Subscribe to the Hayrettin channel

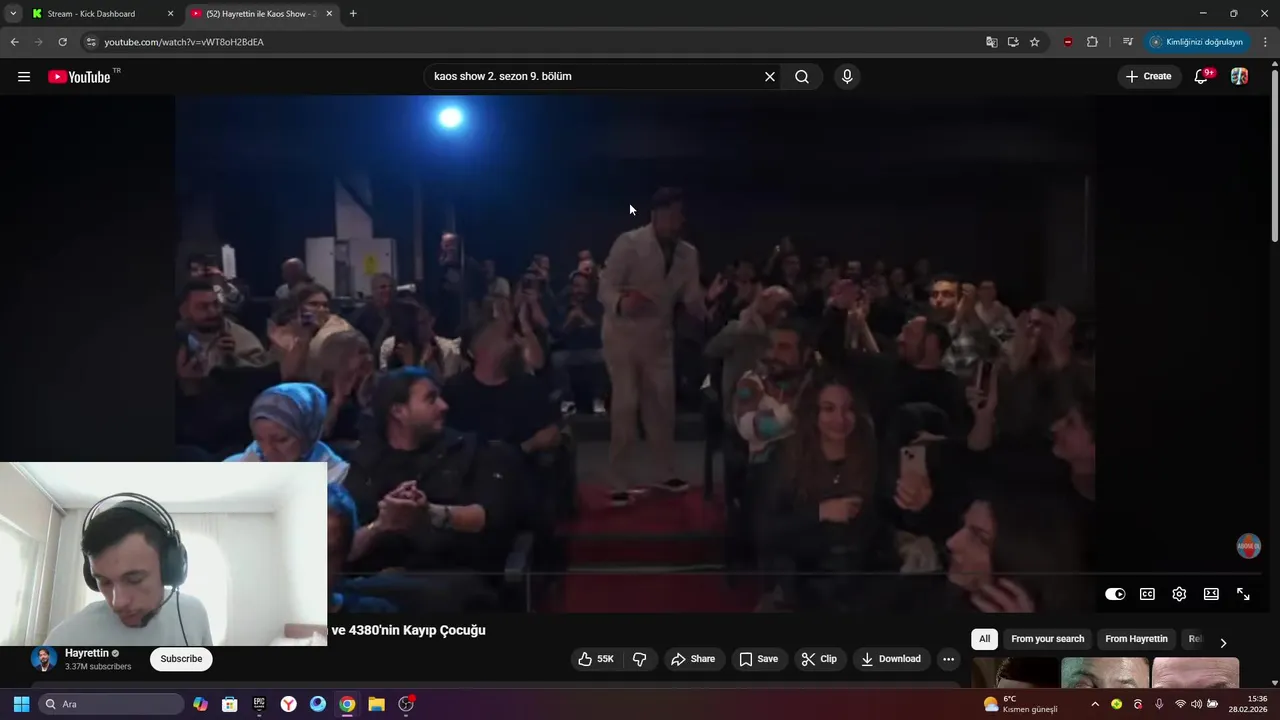(x=181, y=659)
